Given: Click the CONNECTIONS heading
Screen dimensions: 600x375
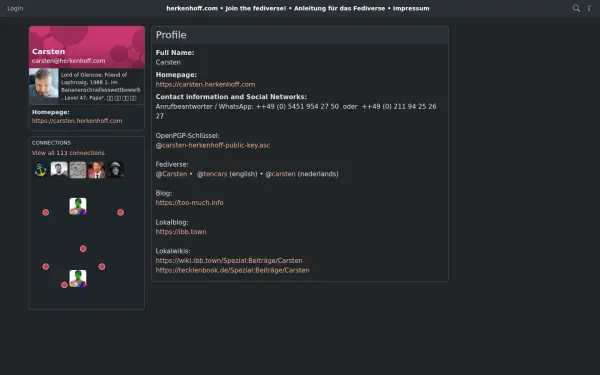Looking at the screenshot, I should coord(51,143).
